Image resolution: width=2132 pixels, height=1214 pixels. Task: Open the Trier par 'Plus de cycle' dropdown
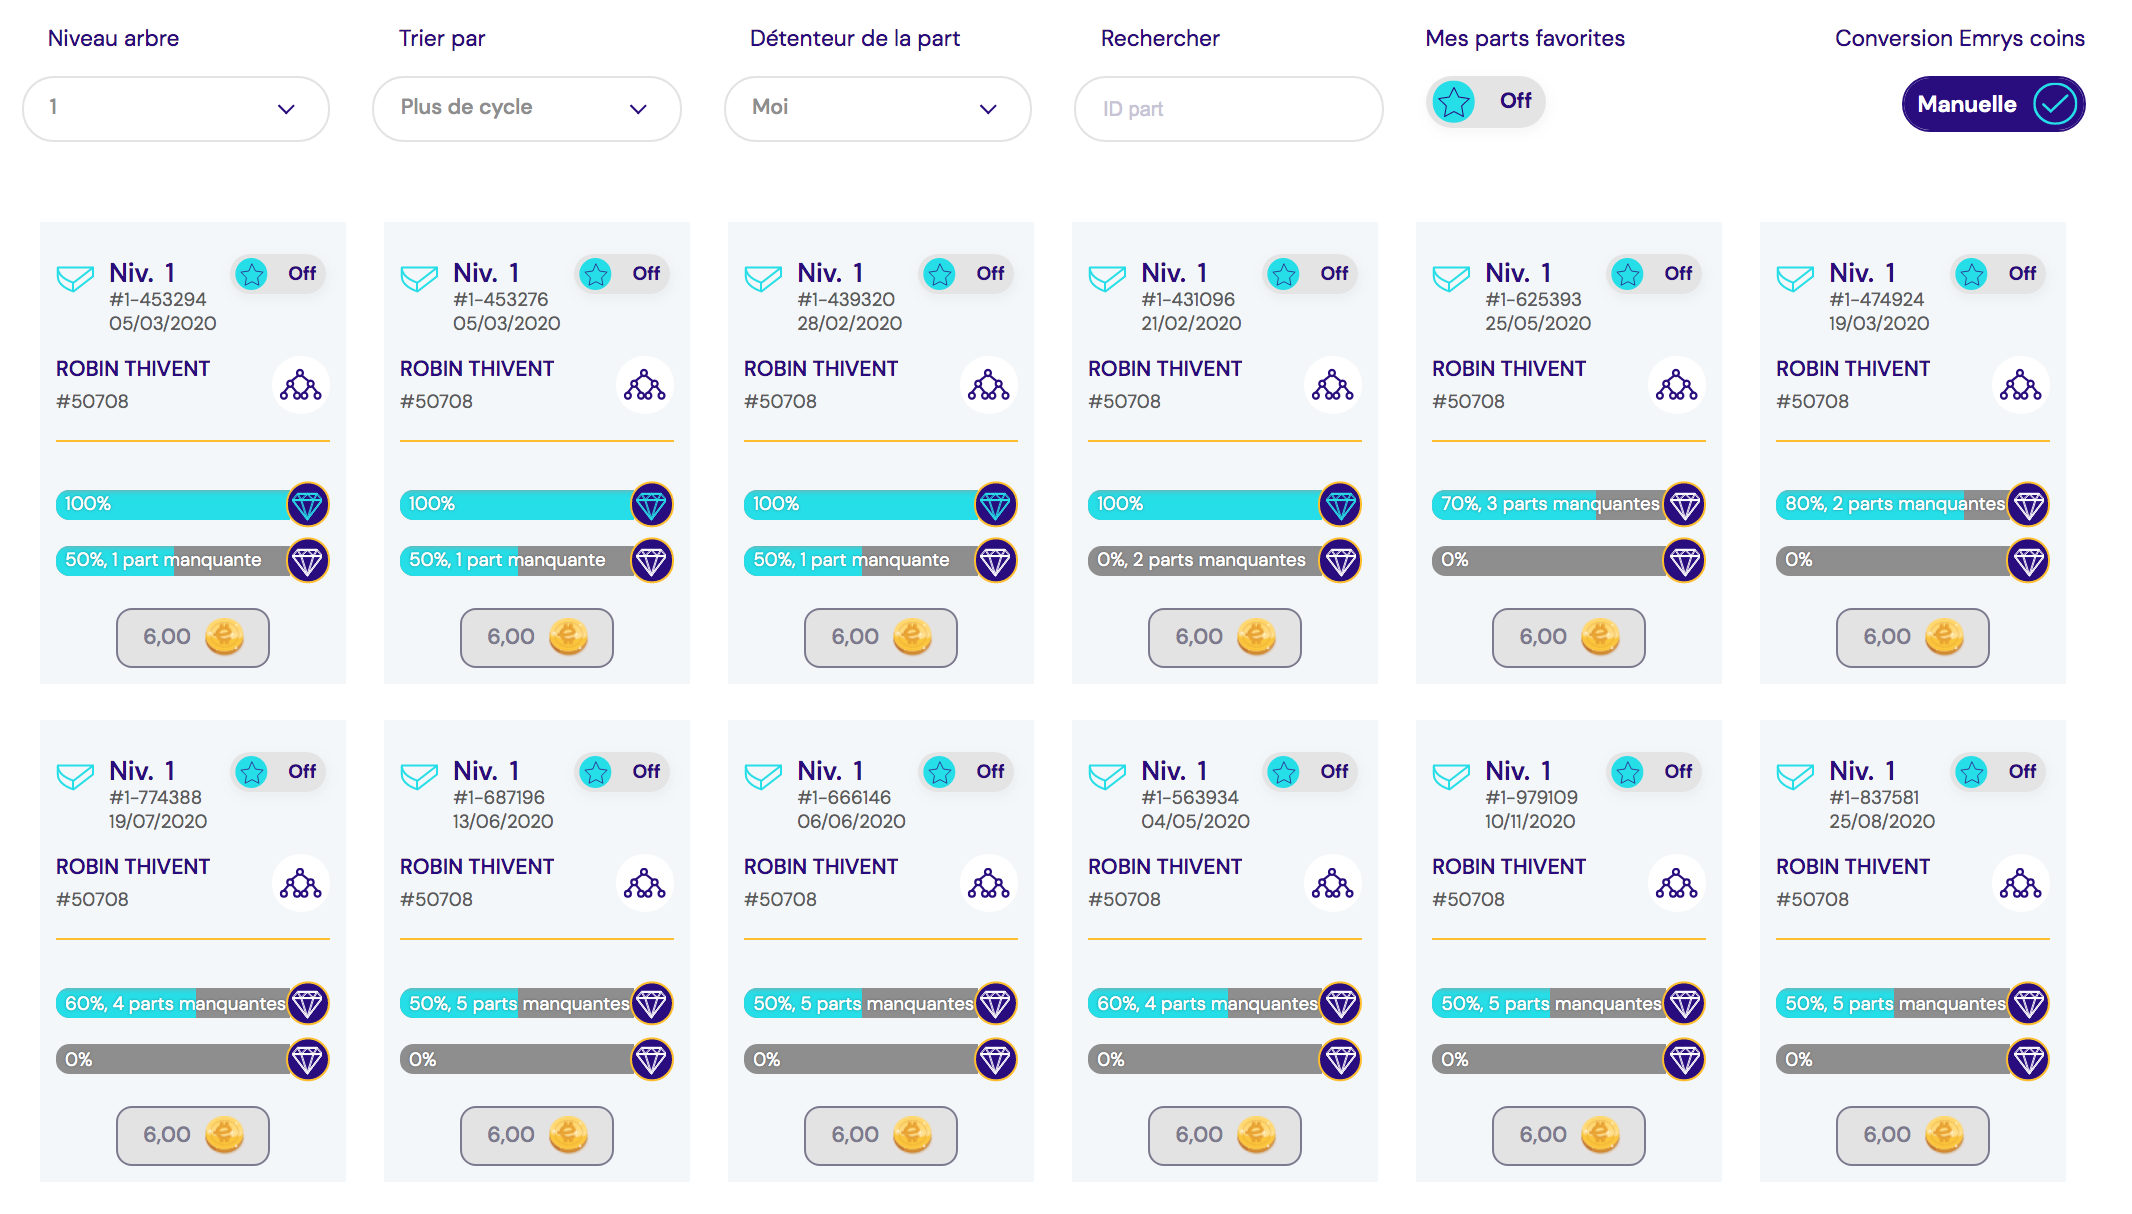[527, 108]
